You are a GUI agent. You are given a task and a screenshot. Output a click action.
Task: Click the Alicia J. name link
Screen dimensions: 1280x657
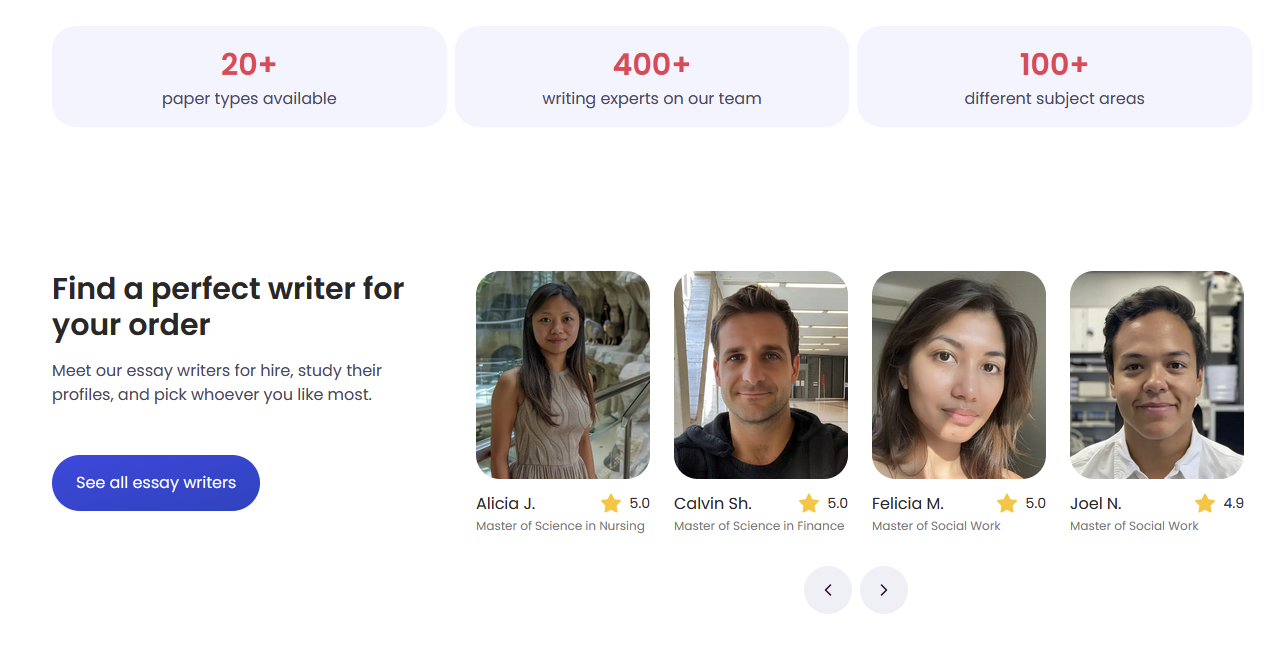tap(506, 503)
